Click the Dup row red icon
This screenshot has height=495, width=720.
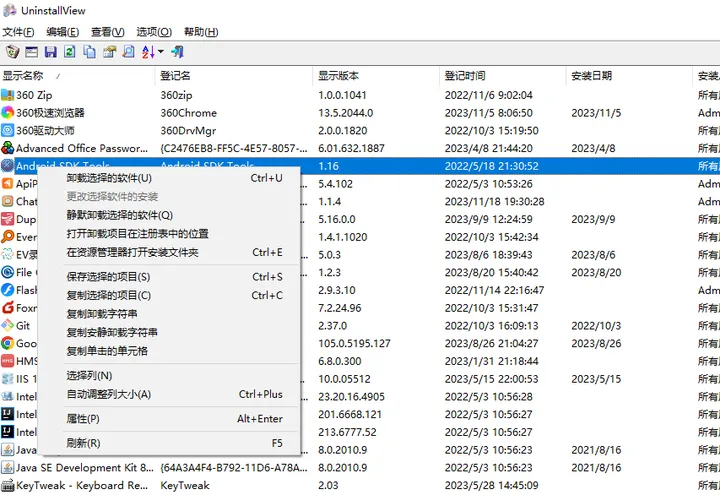tap(7, 219)
